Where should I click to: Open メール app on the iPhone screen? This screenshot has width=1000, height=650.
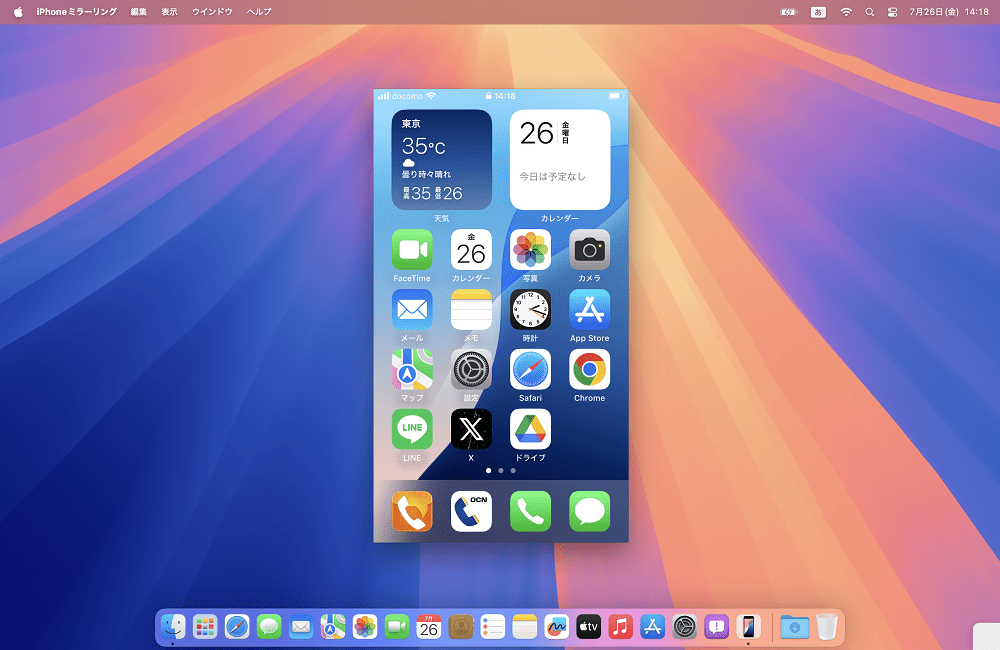click(x=412, y=310)
